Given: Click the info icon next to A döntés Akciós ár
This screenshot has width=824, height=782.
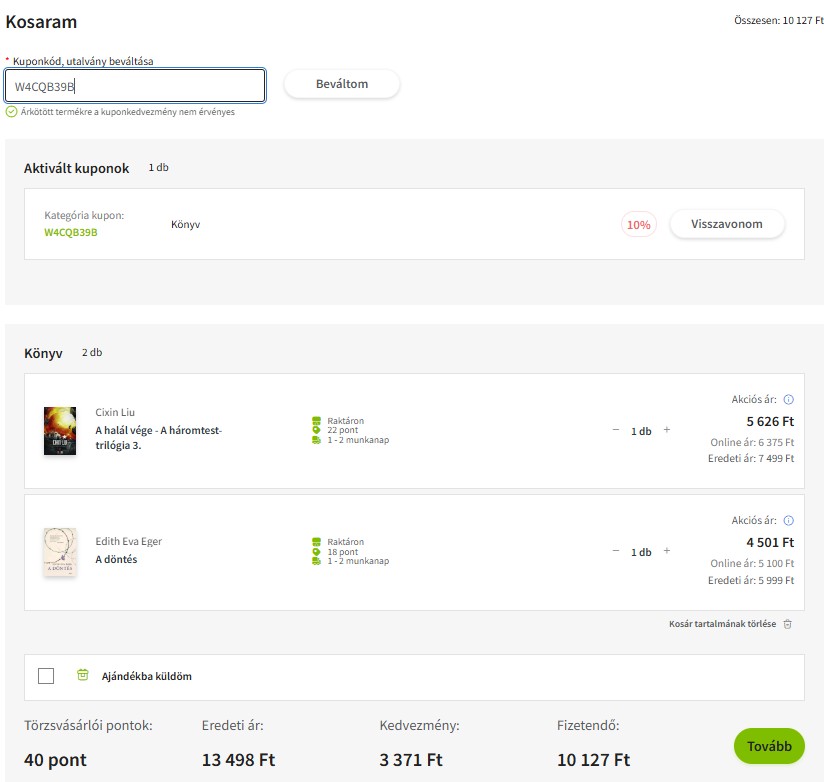Looking at the screenshot, I should point(788,520).
